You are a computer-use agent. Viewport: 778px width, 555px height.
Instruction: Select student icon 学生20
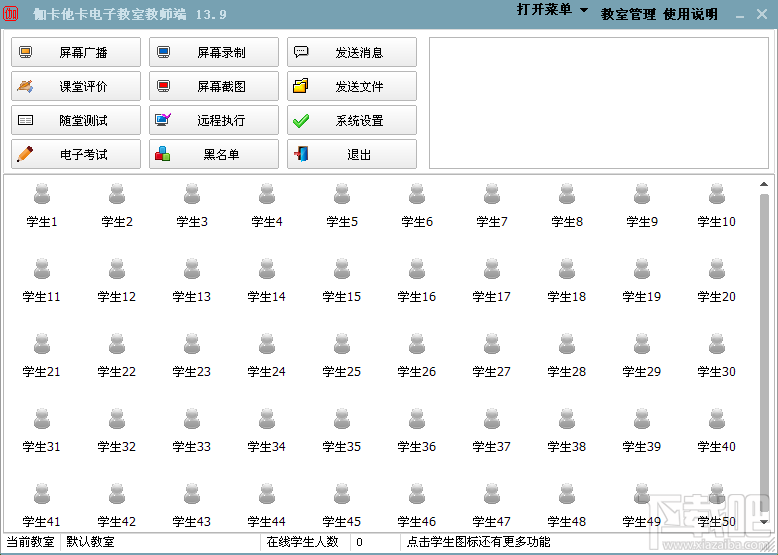(x=716, y=269)
